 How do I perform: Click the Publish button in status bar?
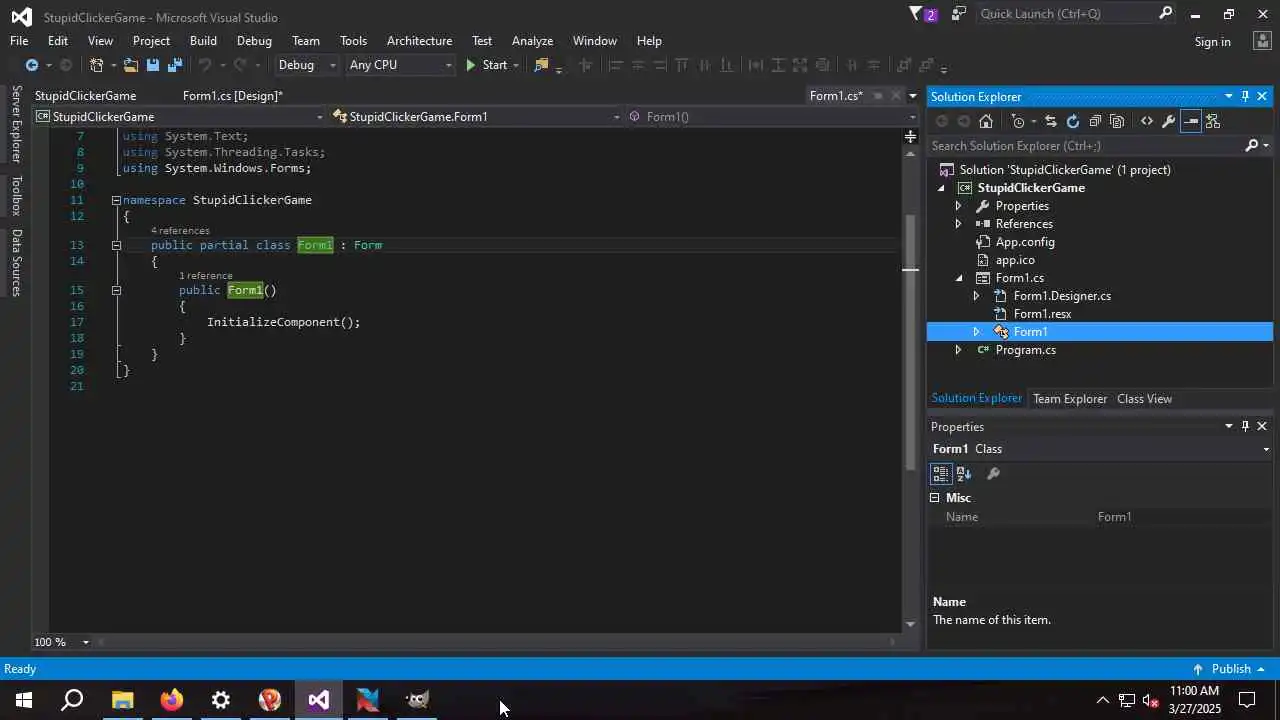point(1229,669)
